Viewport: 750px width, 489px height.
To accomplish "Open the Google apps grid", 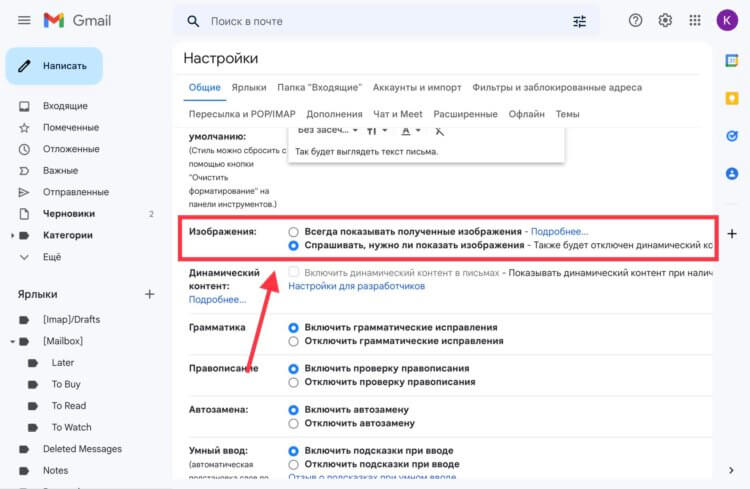I will [695, 21].
